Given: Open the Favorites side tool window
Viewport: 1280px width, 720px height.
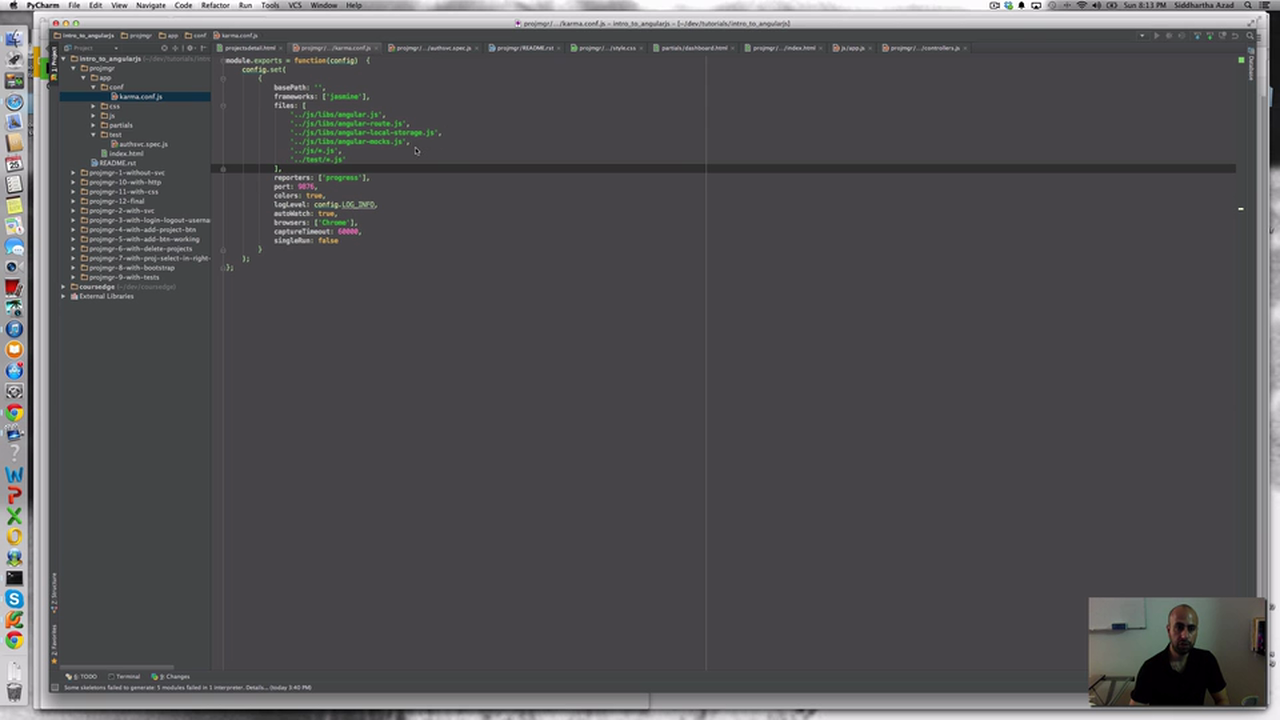Looking at the screenshot, I should point(54,644).
